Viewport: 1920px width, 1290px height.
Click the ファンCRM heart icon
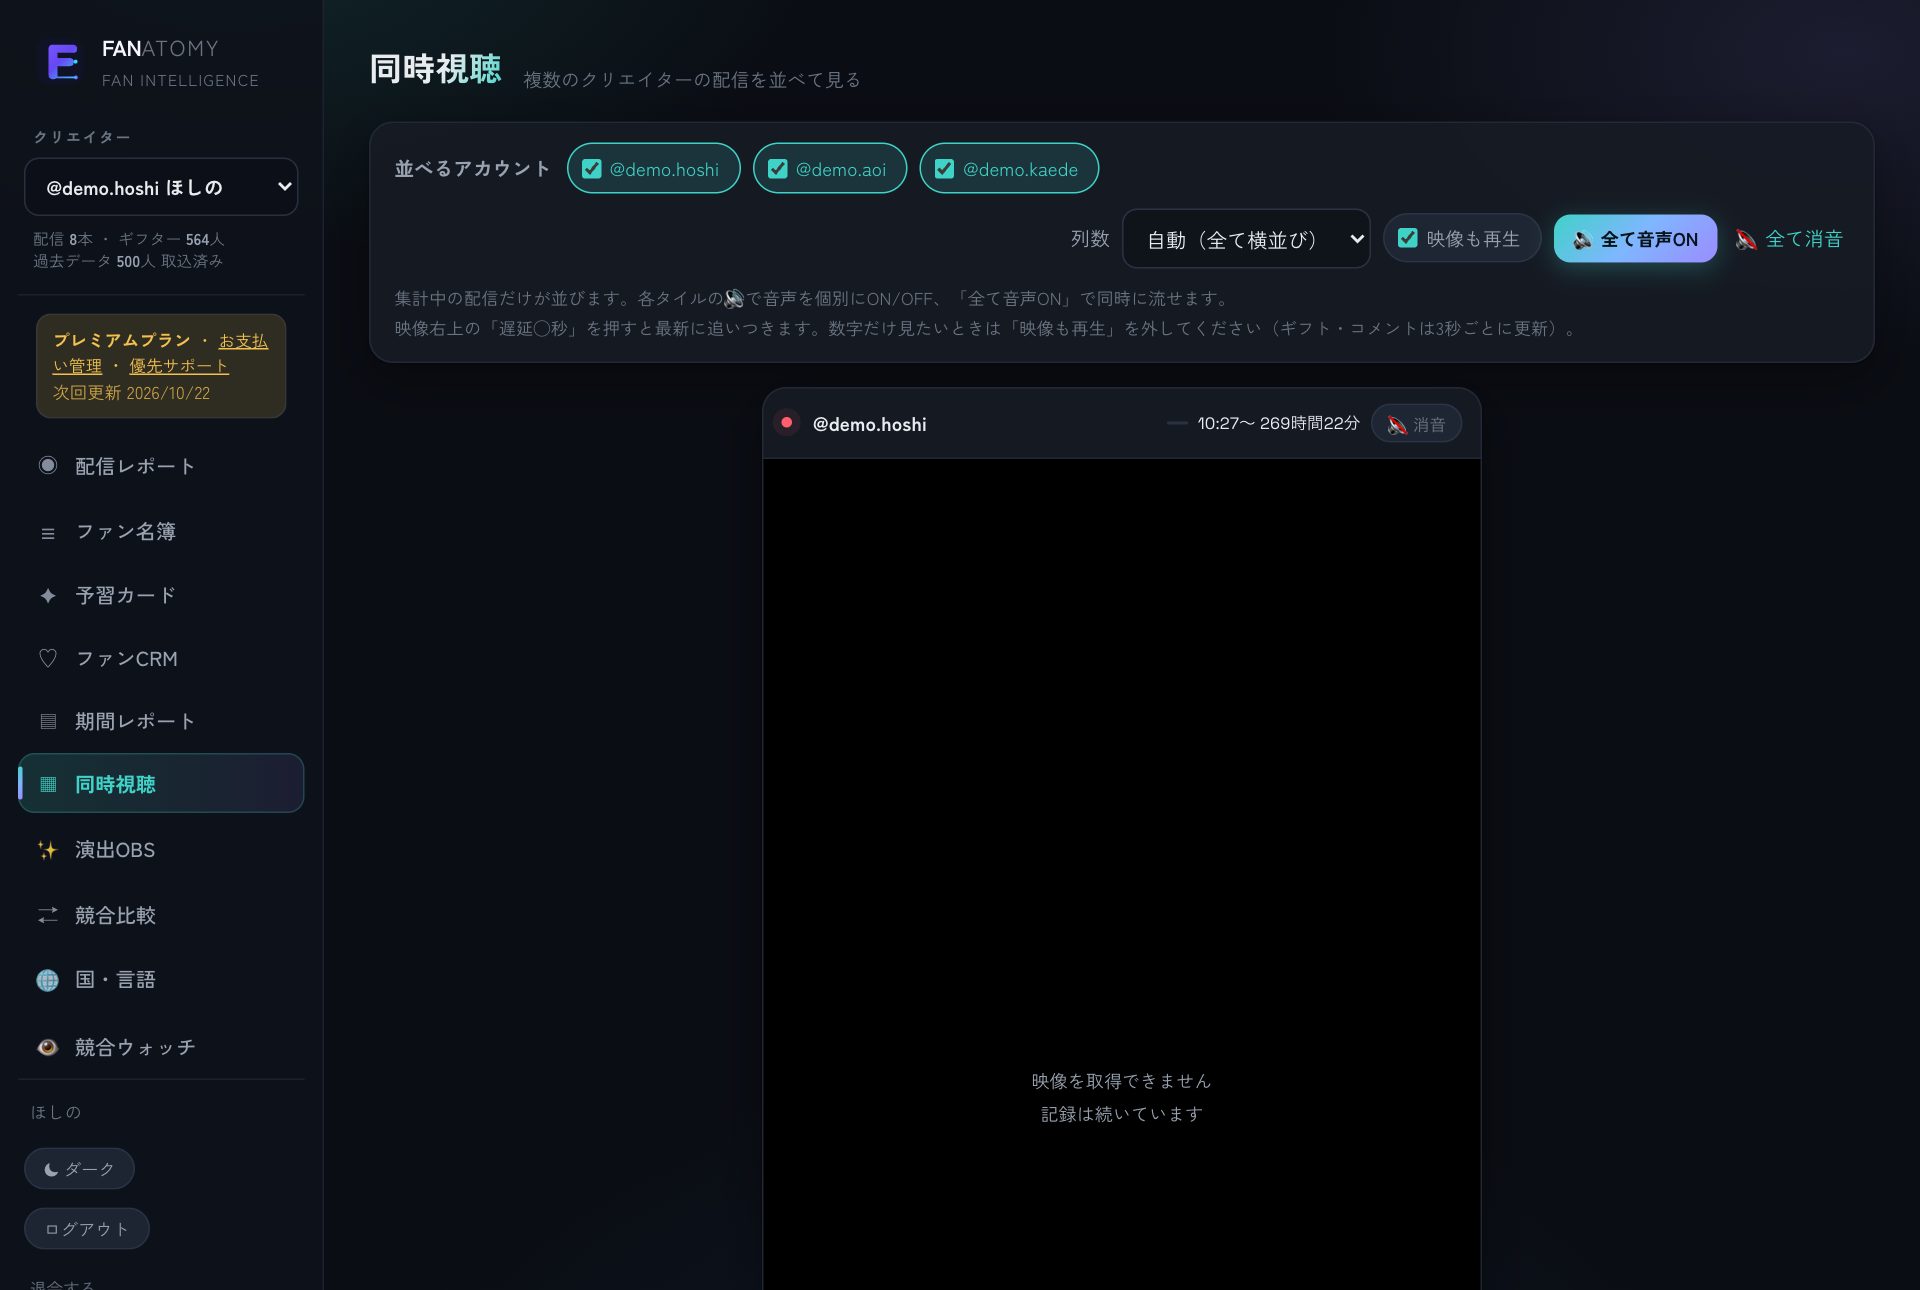click(48, 659)
